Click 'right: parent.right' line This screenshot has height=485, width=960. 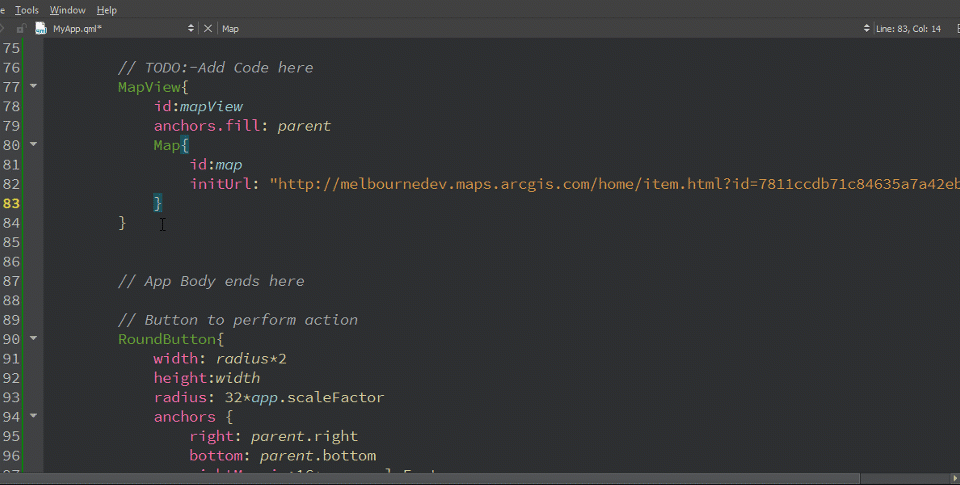[x=274, y=436]
